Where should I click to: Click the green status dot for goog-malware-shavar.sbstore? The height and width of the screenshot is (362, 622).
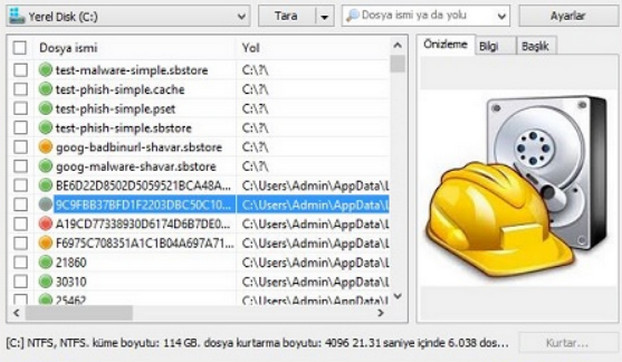(46, 166)
